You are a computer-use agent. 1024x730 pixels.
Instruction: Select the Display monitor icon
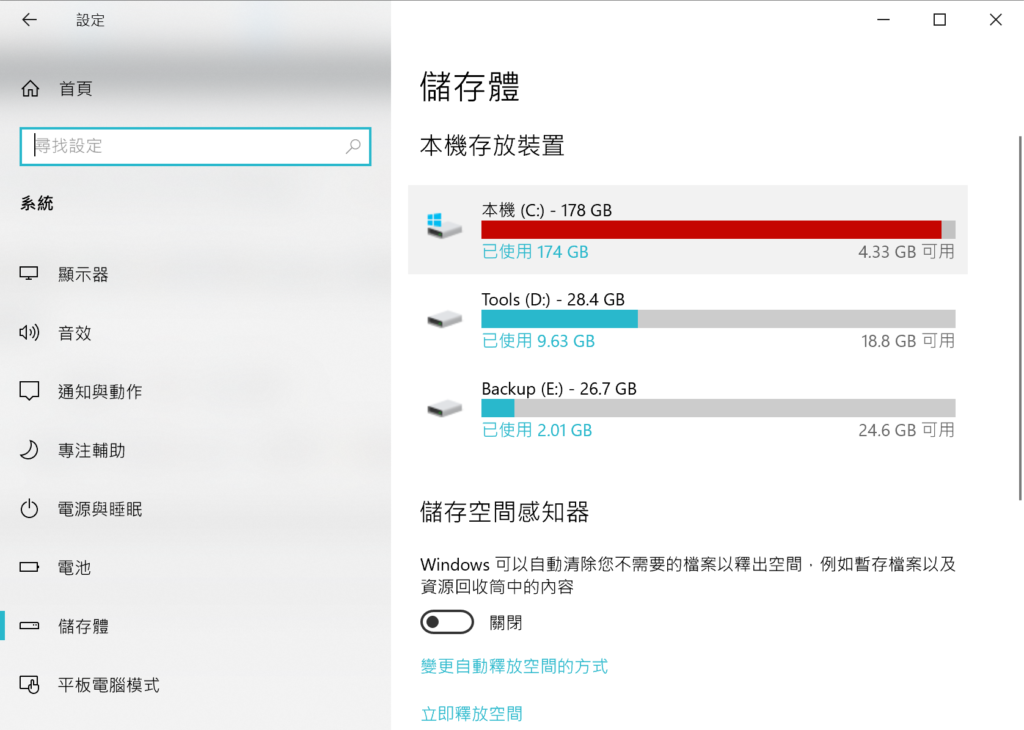pos(29,274)
